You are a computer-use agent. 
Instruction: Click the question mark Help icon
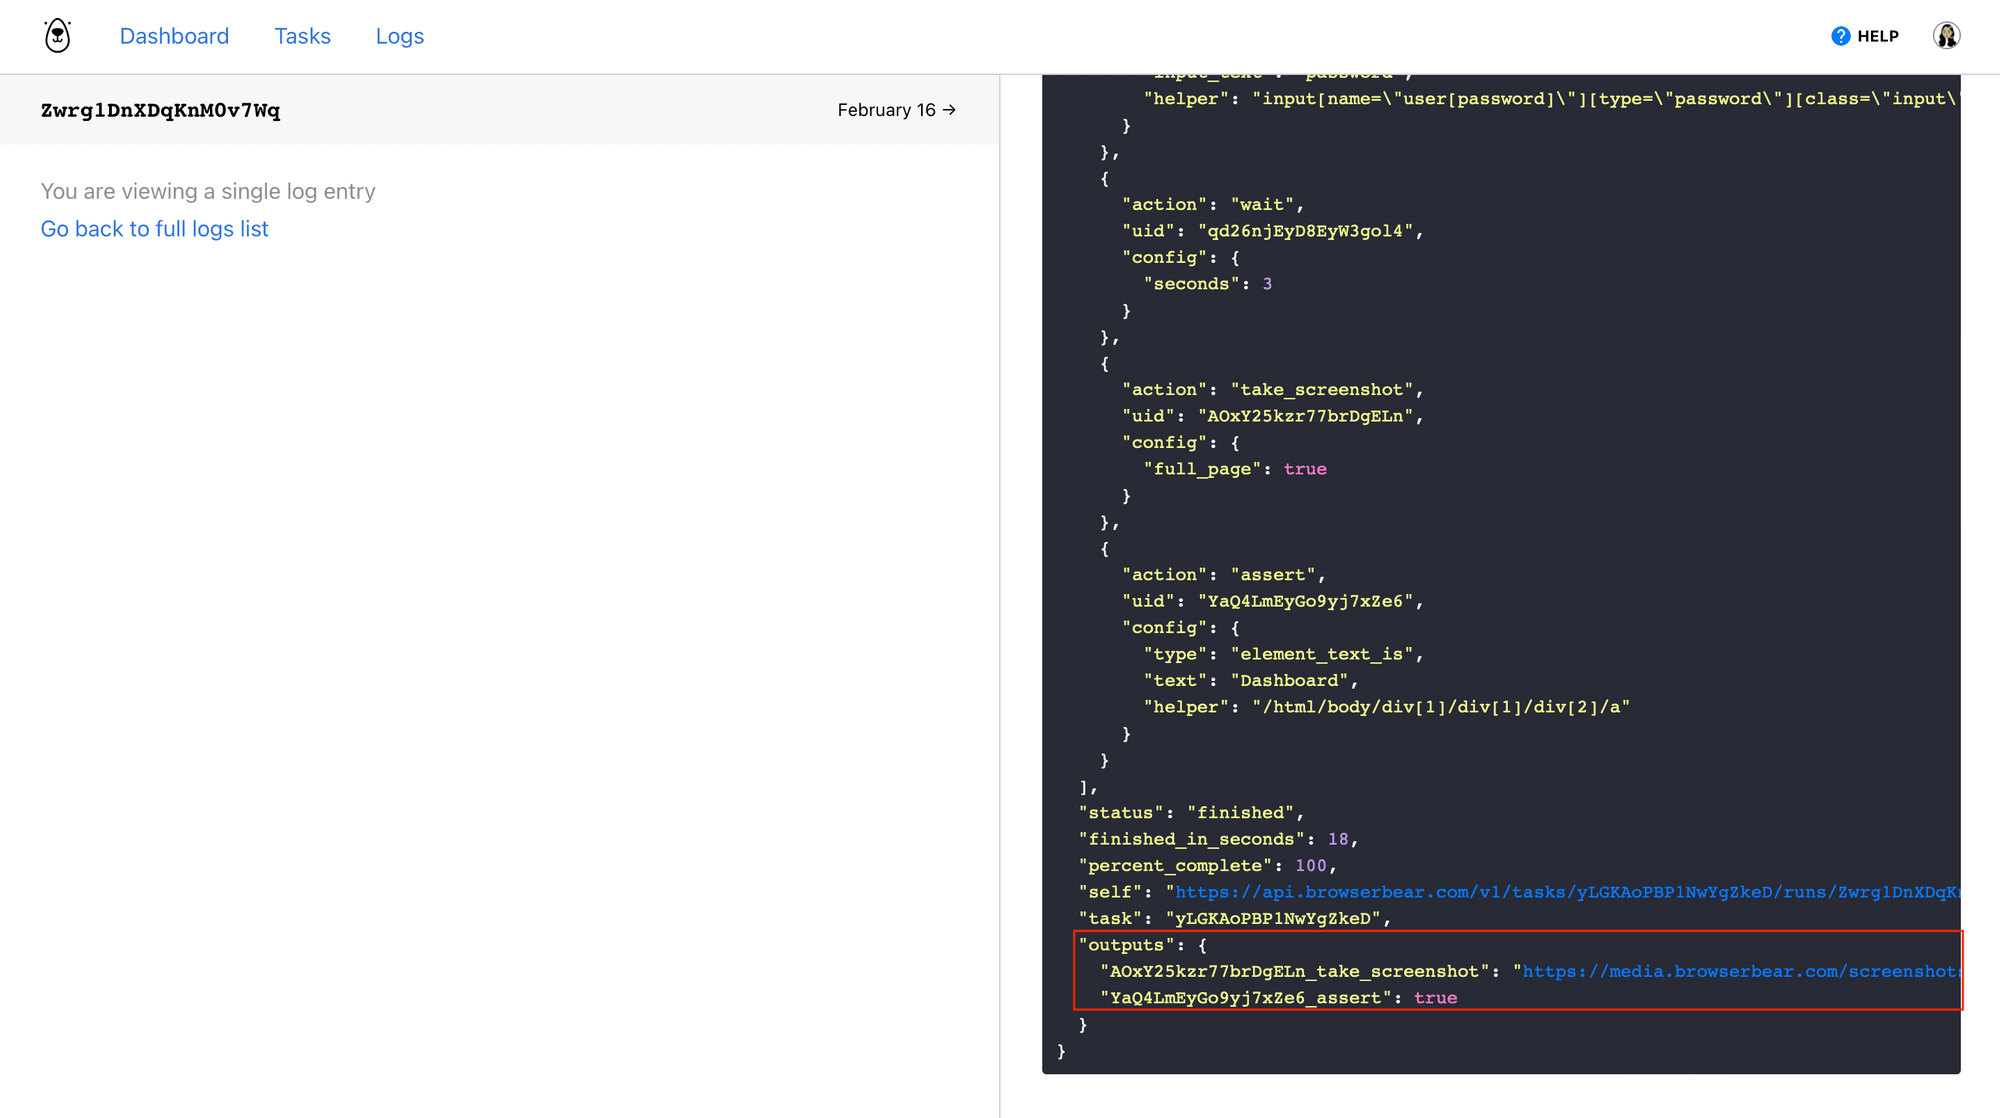pos(1843,36)
